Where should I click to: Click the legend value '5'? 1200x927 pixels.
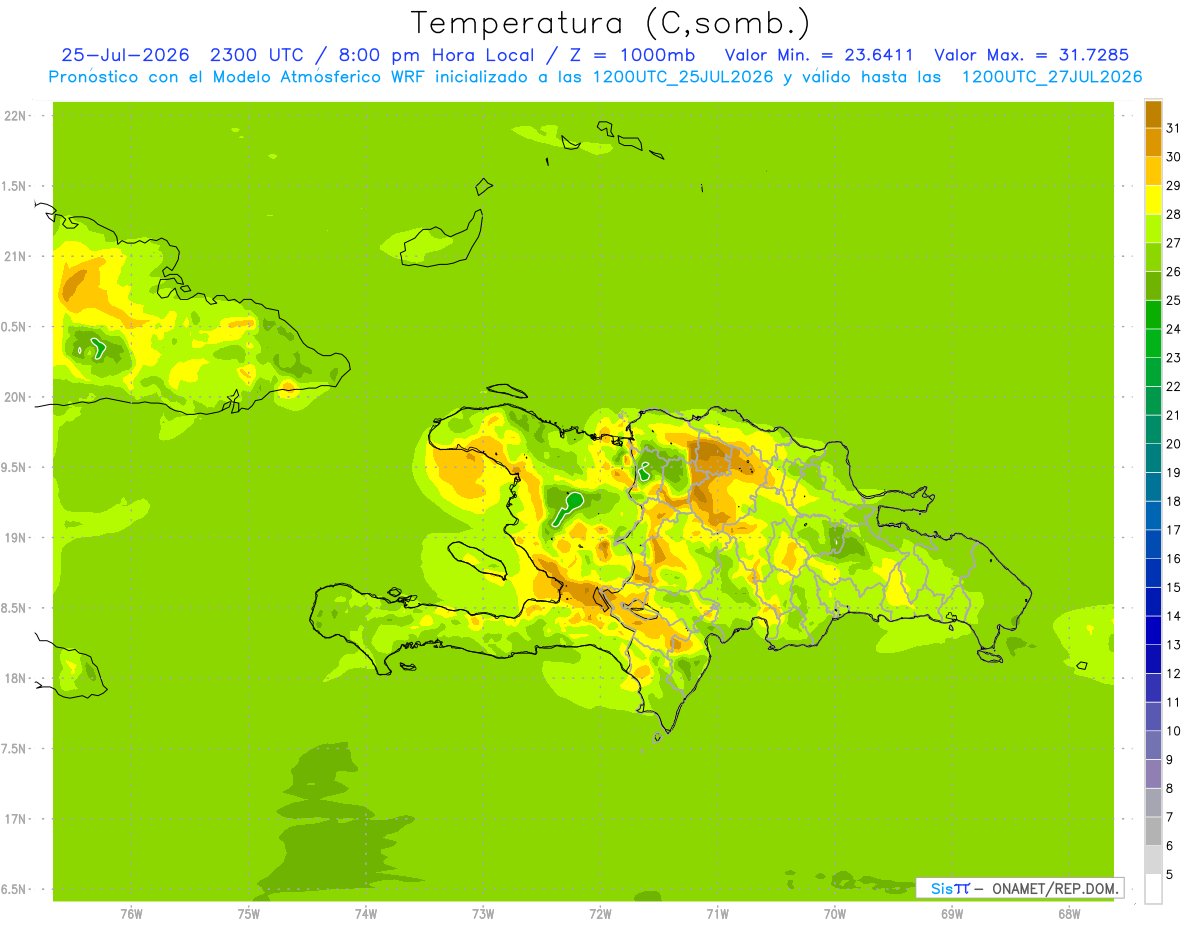[1170, 875]
